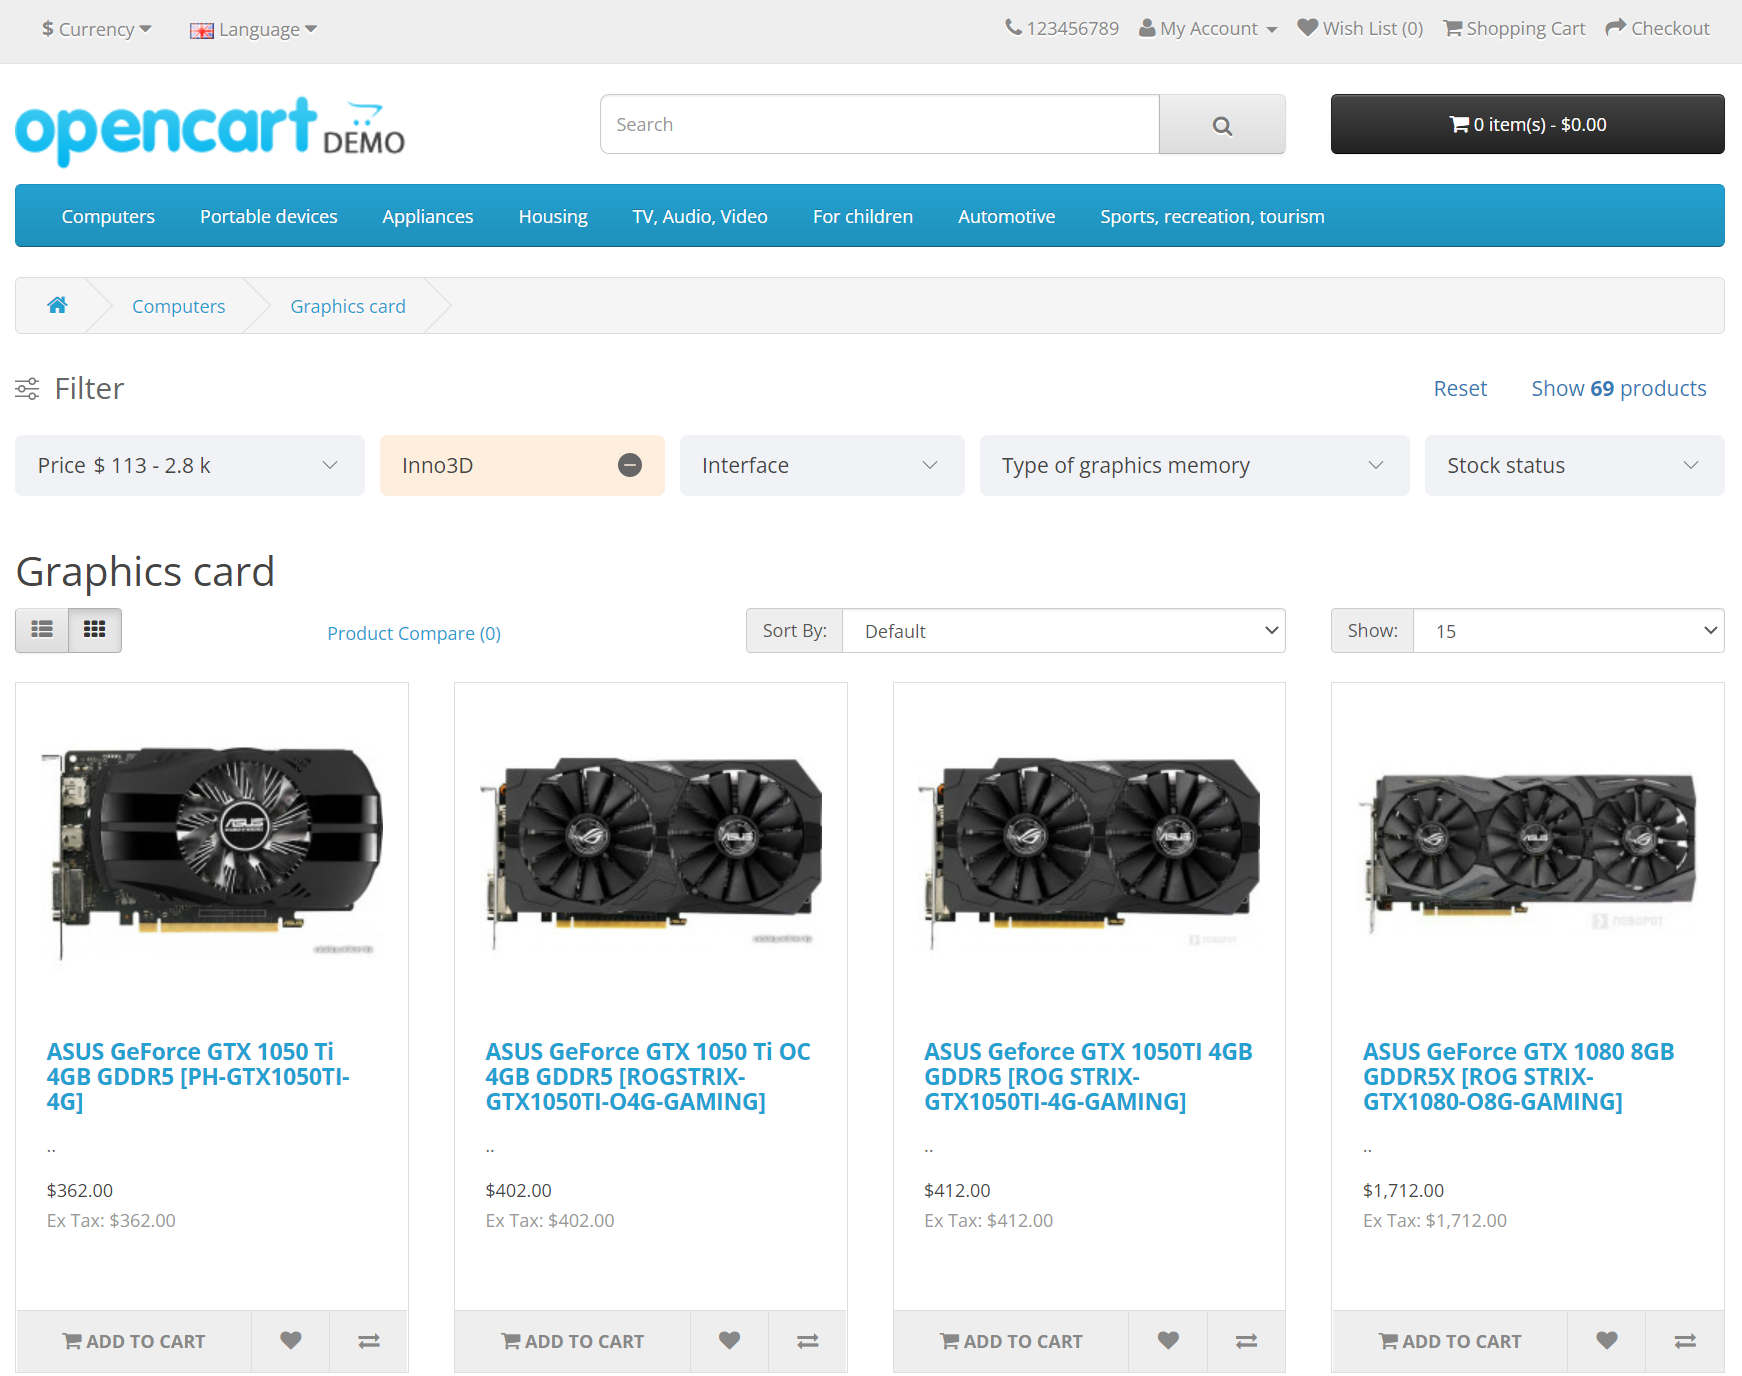Viewport: 1742px width, 1376px height.
Task: Click compare arrows on ROG STRIX 1050TI-4G
Action: (1246, 1341)
